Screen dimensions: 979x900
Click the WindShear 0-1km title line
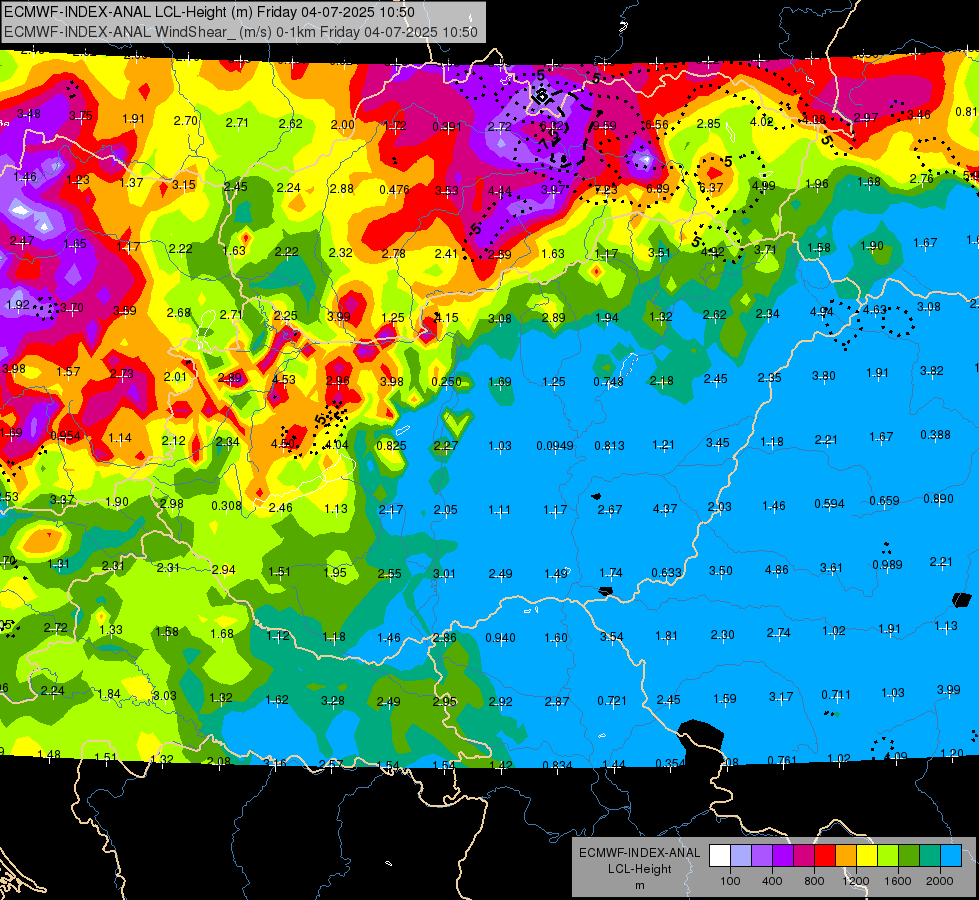[x=241, y=32]
